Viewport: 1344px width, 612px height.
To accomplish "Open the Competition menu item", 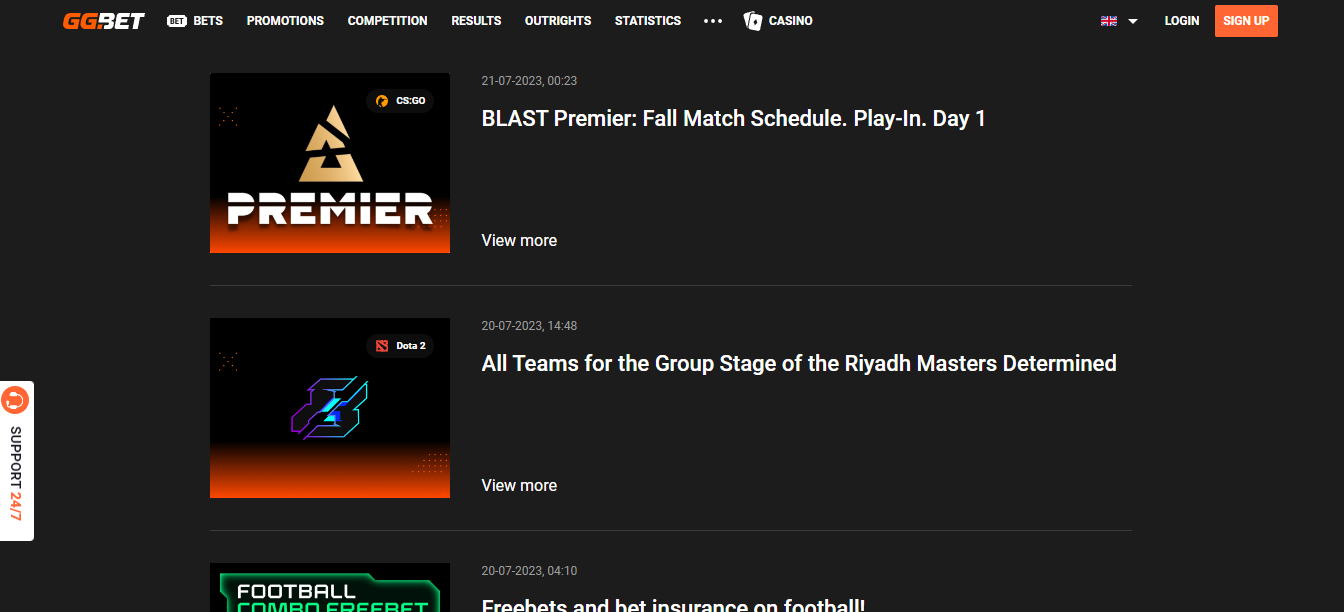I will click(387, 21).
